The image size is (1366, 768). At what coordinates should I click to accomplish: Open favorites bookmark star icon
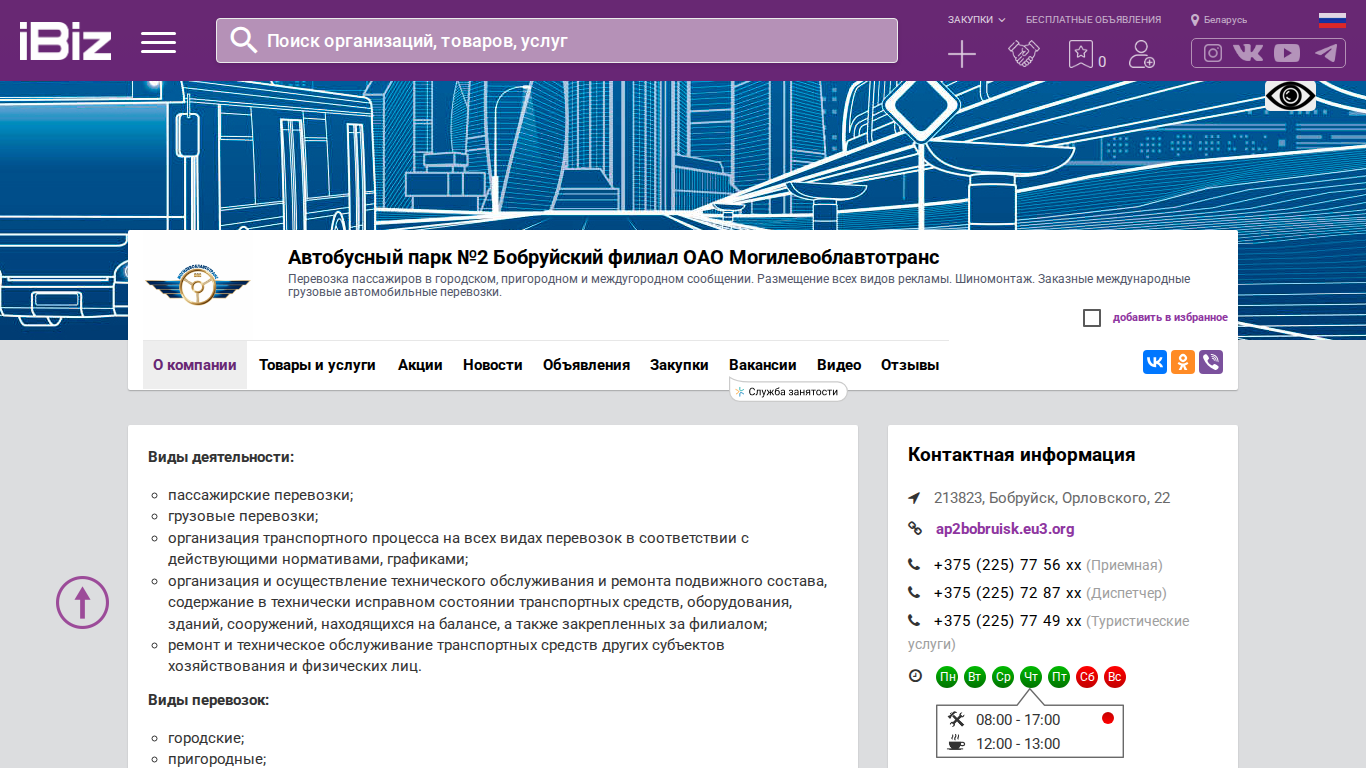[x=1080, y=54]
